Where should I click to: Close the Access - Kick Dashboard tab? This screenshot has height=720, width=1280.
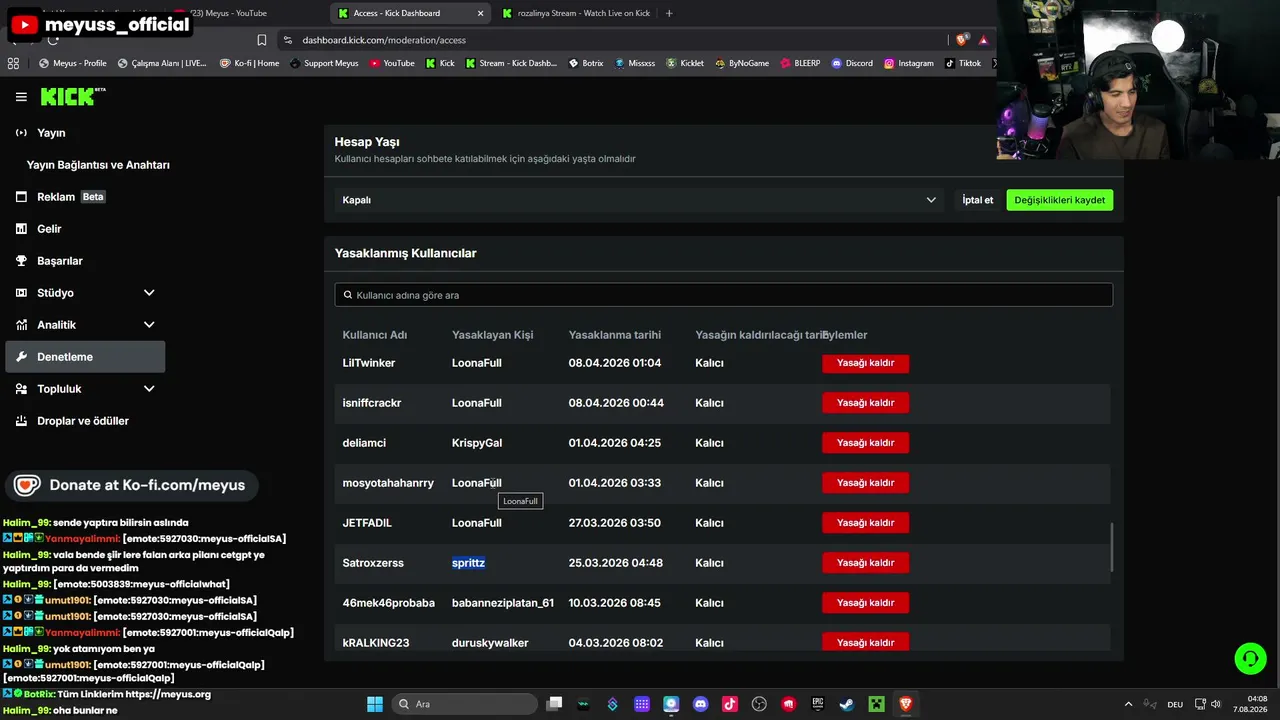480,13
